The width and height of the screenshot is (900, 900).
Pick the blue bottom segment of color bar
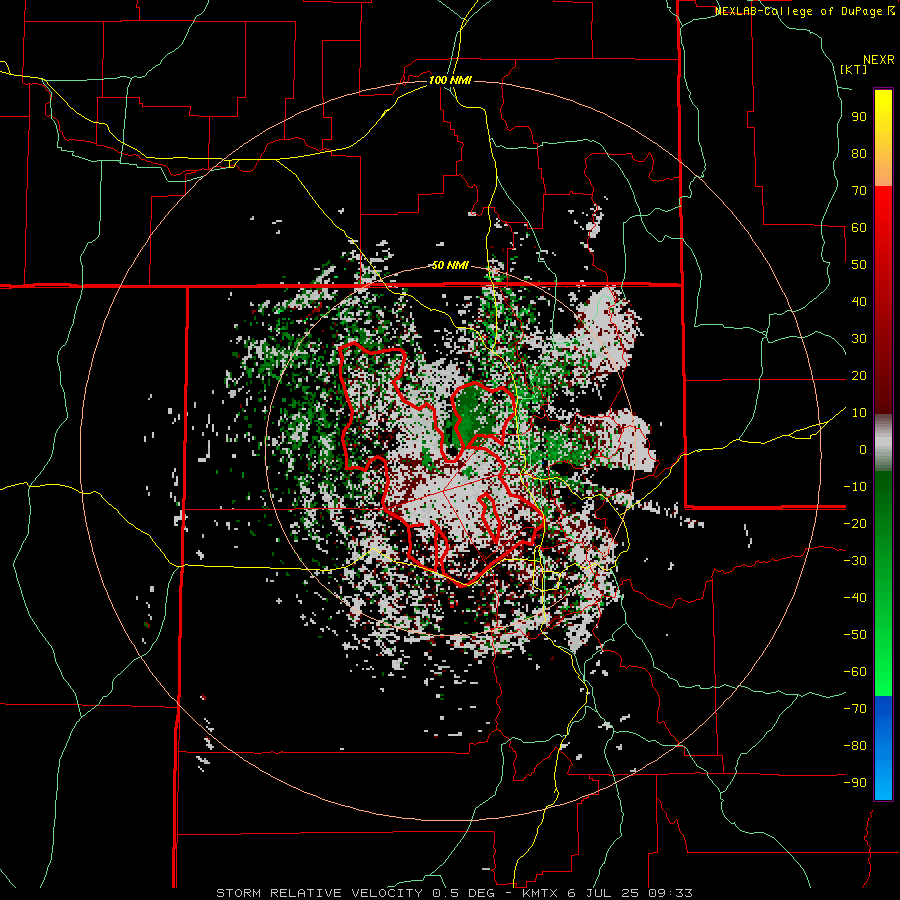(883, 747)
